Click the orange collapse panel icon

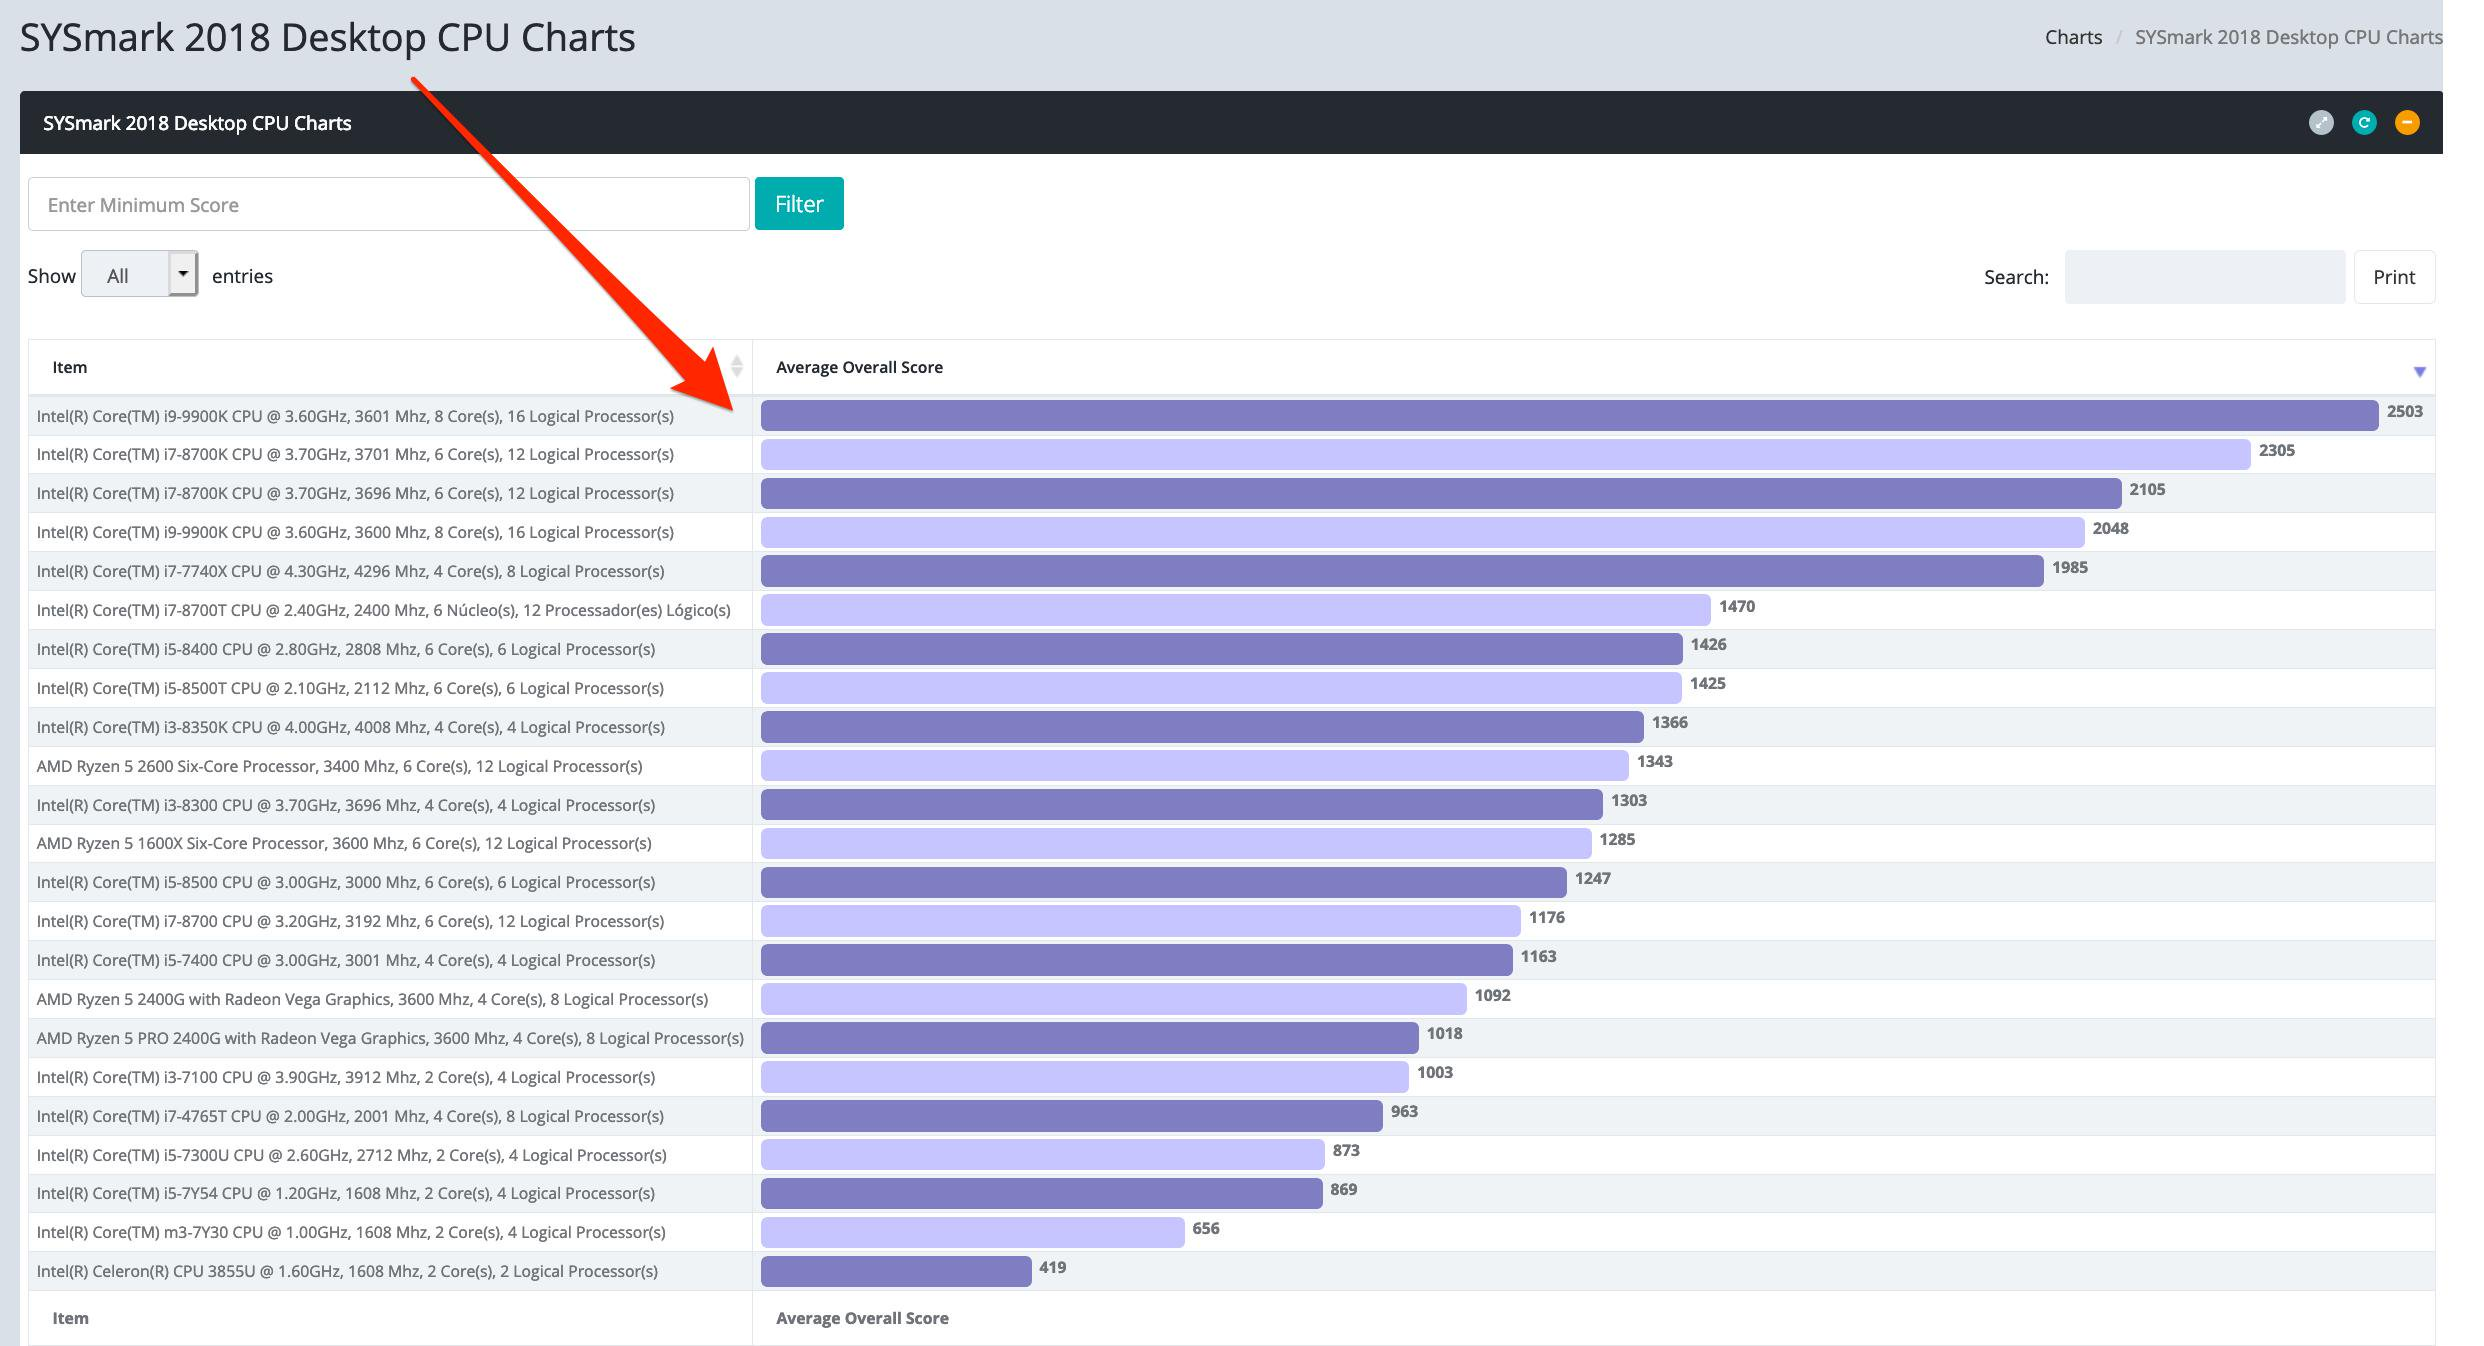(x=2407, y=123)
